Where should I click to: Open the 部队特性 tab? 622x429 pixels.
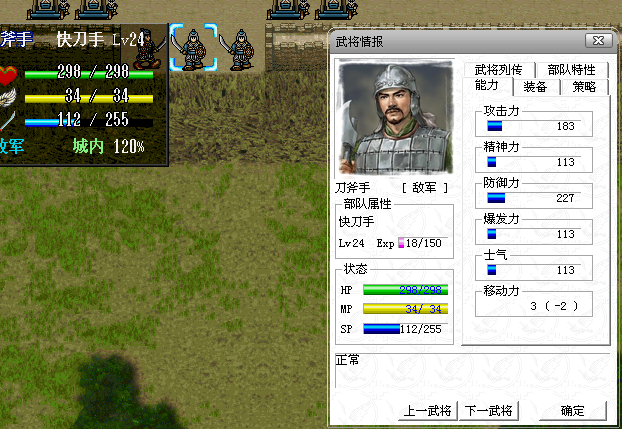point(572,70)
